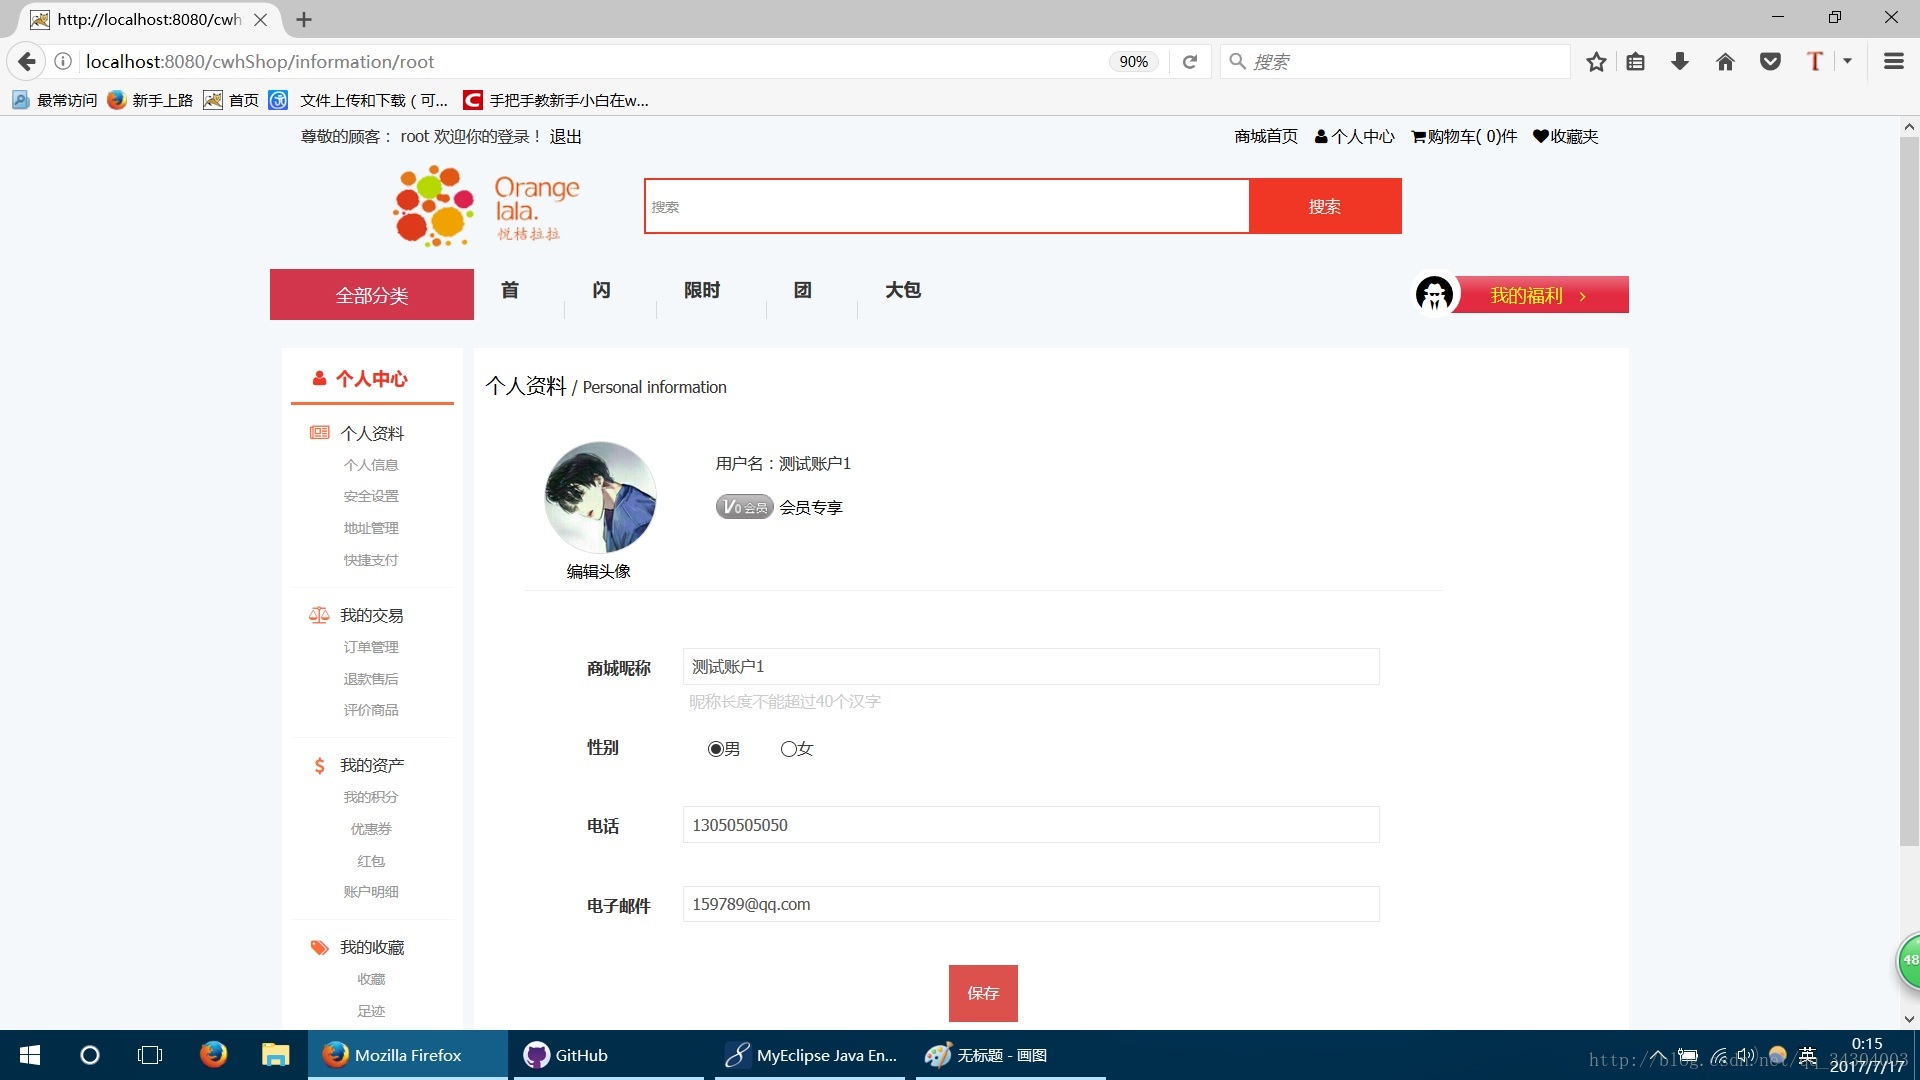Open the Windows Start menu
Screen dimensions: 1920x1080
pyautogui.click(x=30, y=1055)
